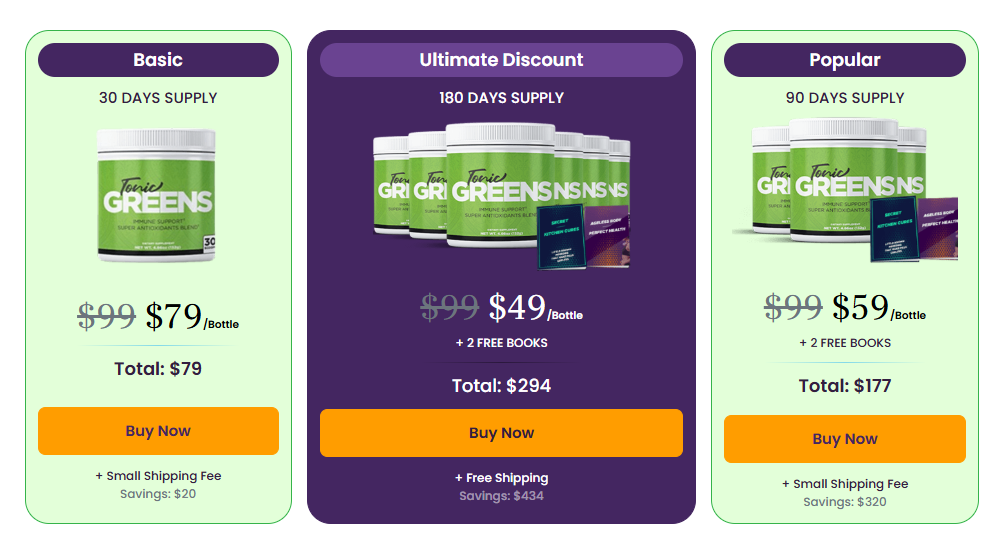Click the $59 per bottle price
Screen dimensions: 987x543
pyautogui.click(x=879, y=308)
